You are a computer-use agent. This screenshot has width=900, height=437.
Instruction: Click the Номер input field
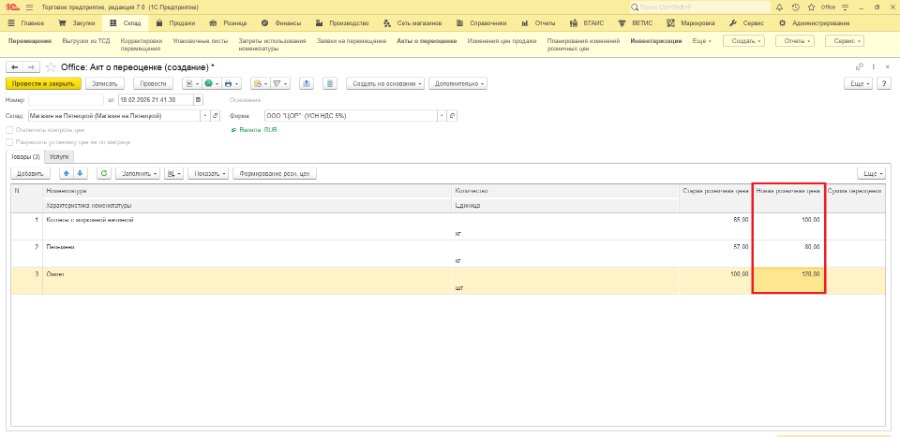tap(66, 99)
